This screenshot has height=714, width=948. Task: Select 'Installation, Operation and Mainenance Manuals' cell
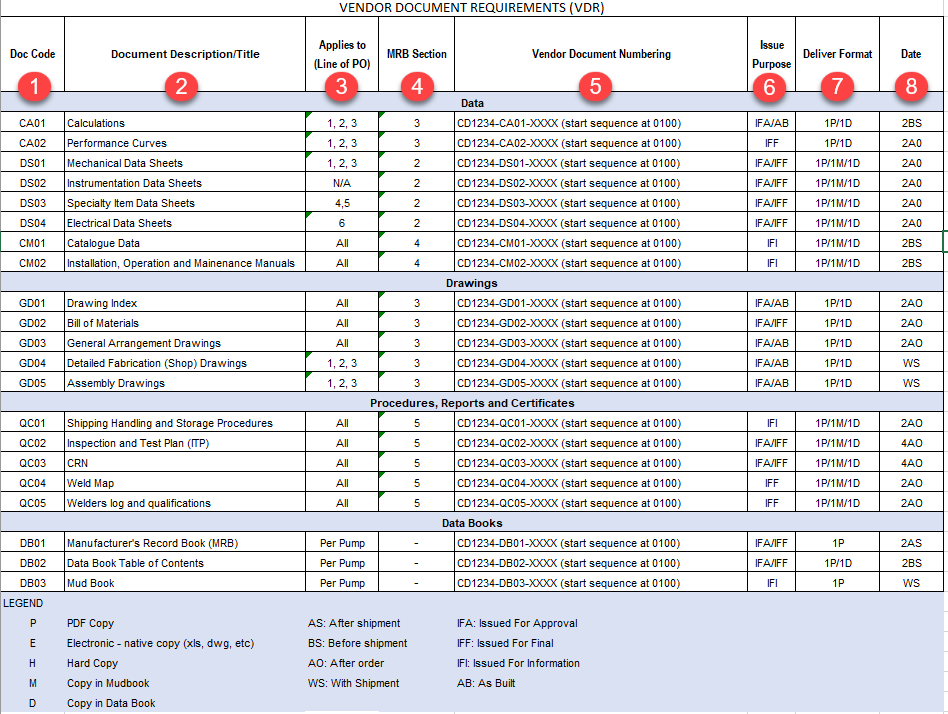[185, 263]
